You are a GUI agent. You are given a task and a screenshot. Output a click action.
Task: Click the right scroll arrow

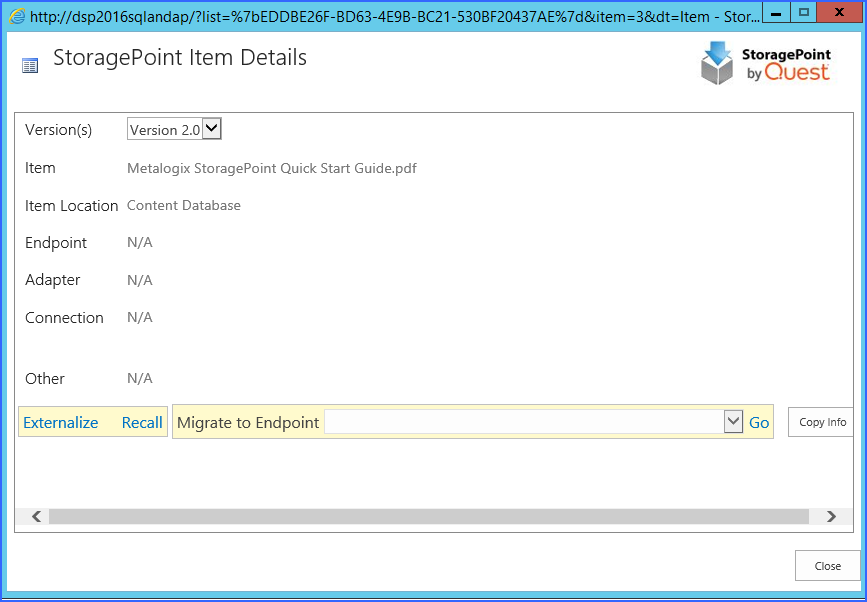tap(831, 516)
